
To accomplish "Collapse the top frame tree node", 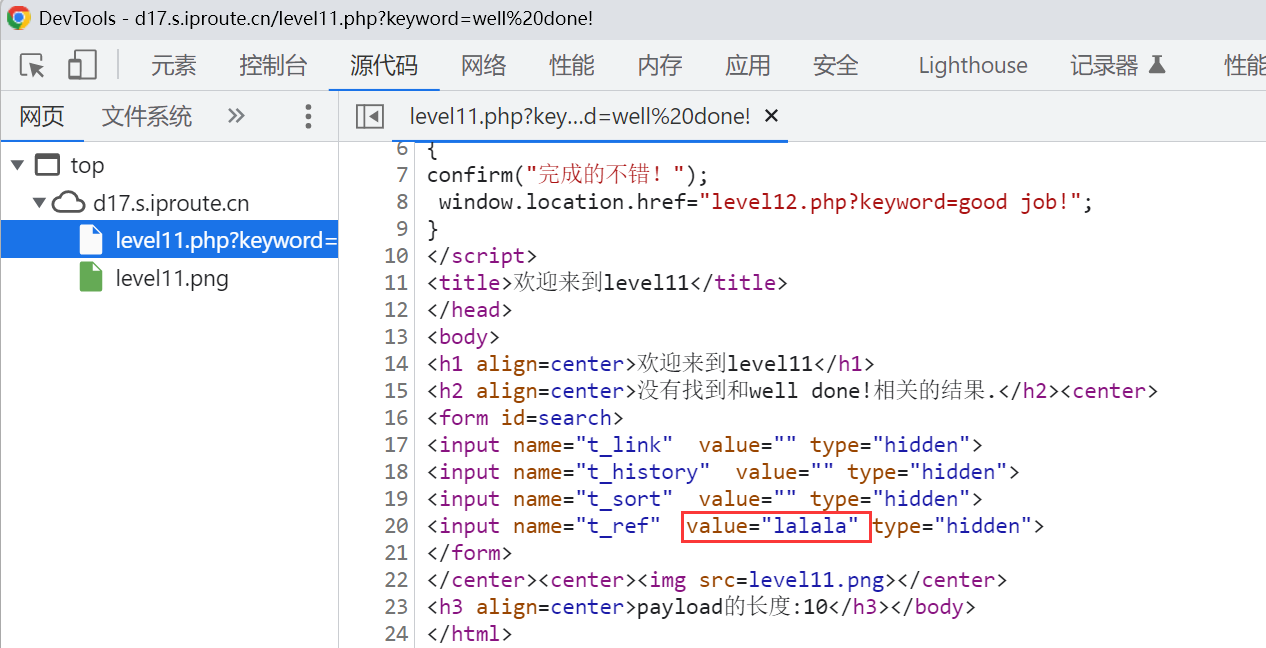I will point(17,165).
